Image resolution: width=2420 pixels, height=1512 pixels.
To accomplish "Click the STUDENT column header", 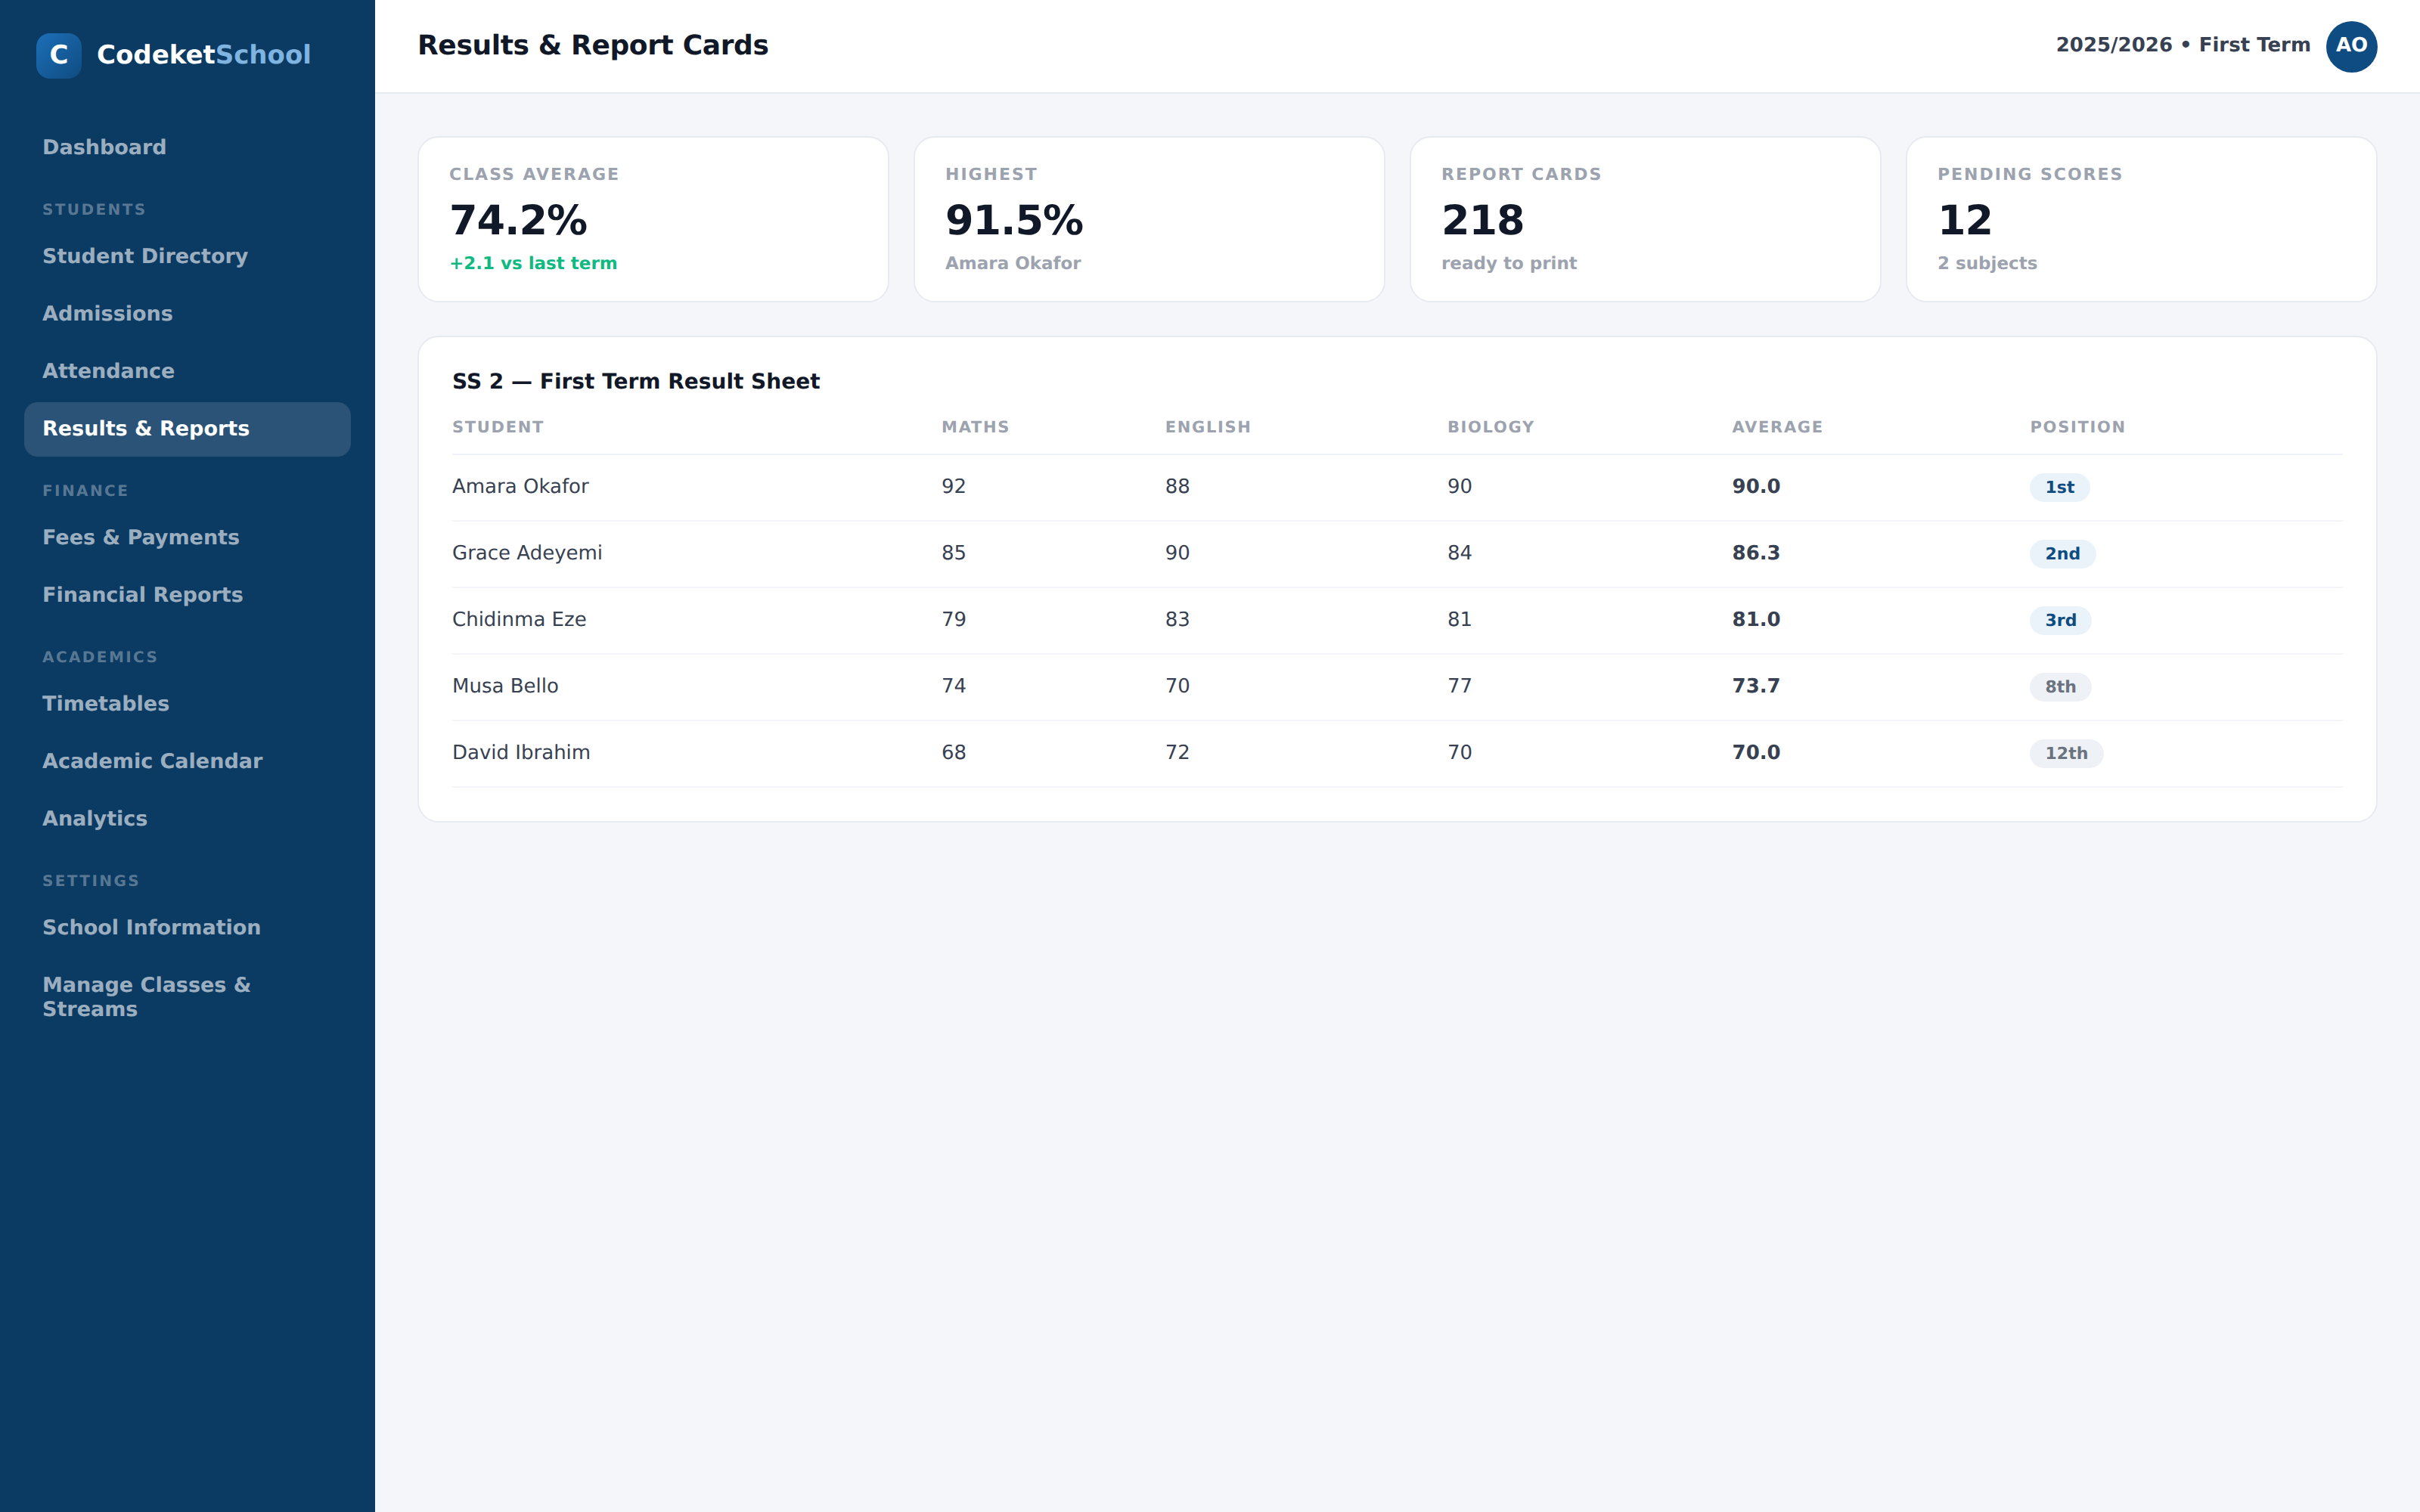I will click(498, 427).
